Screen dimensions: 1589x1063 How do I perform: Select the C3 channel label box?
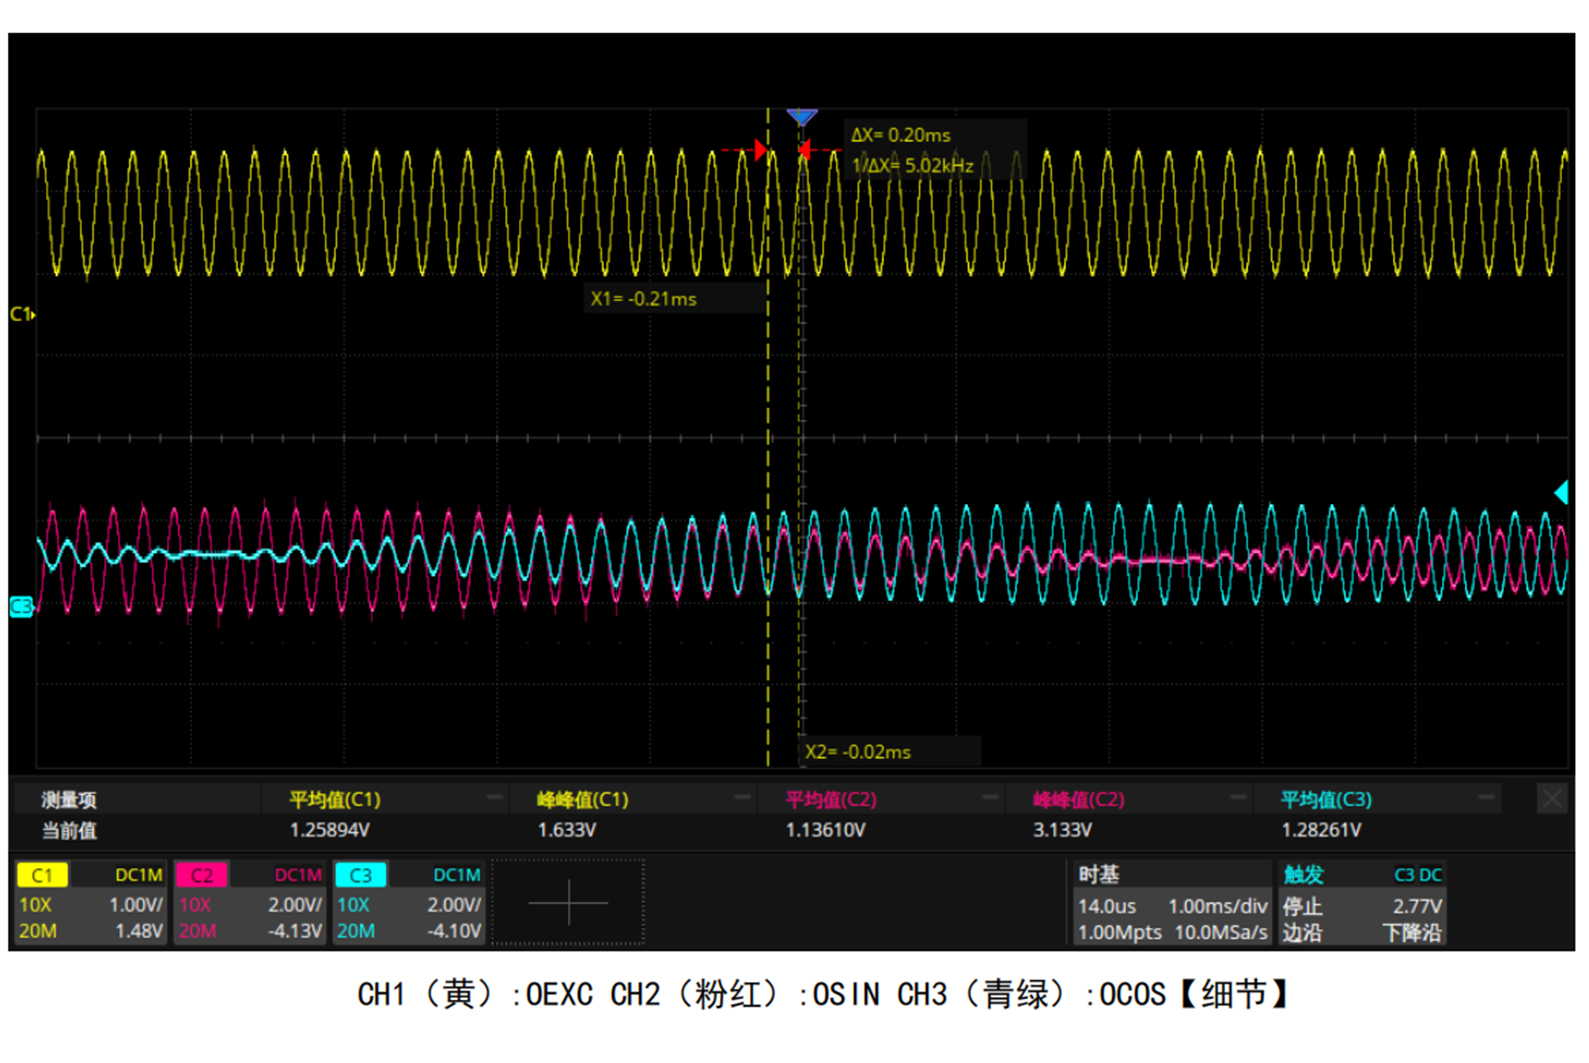tap(360, 875)
